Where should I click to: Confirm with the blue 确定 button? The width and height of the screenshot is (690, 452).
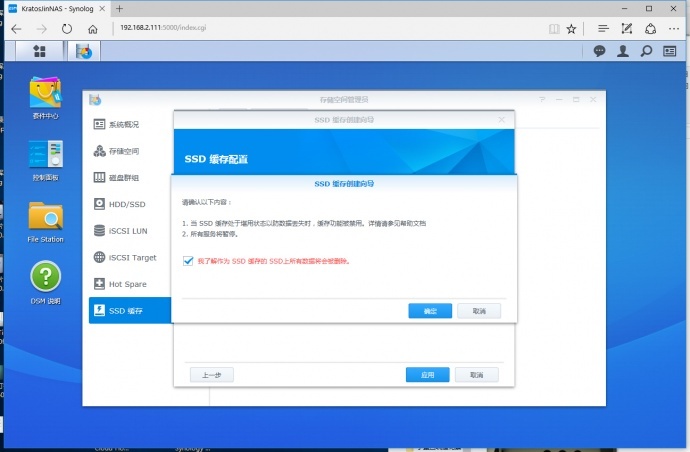click(x=430, y=311)
